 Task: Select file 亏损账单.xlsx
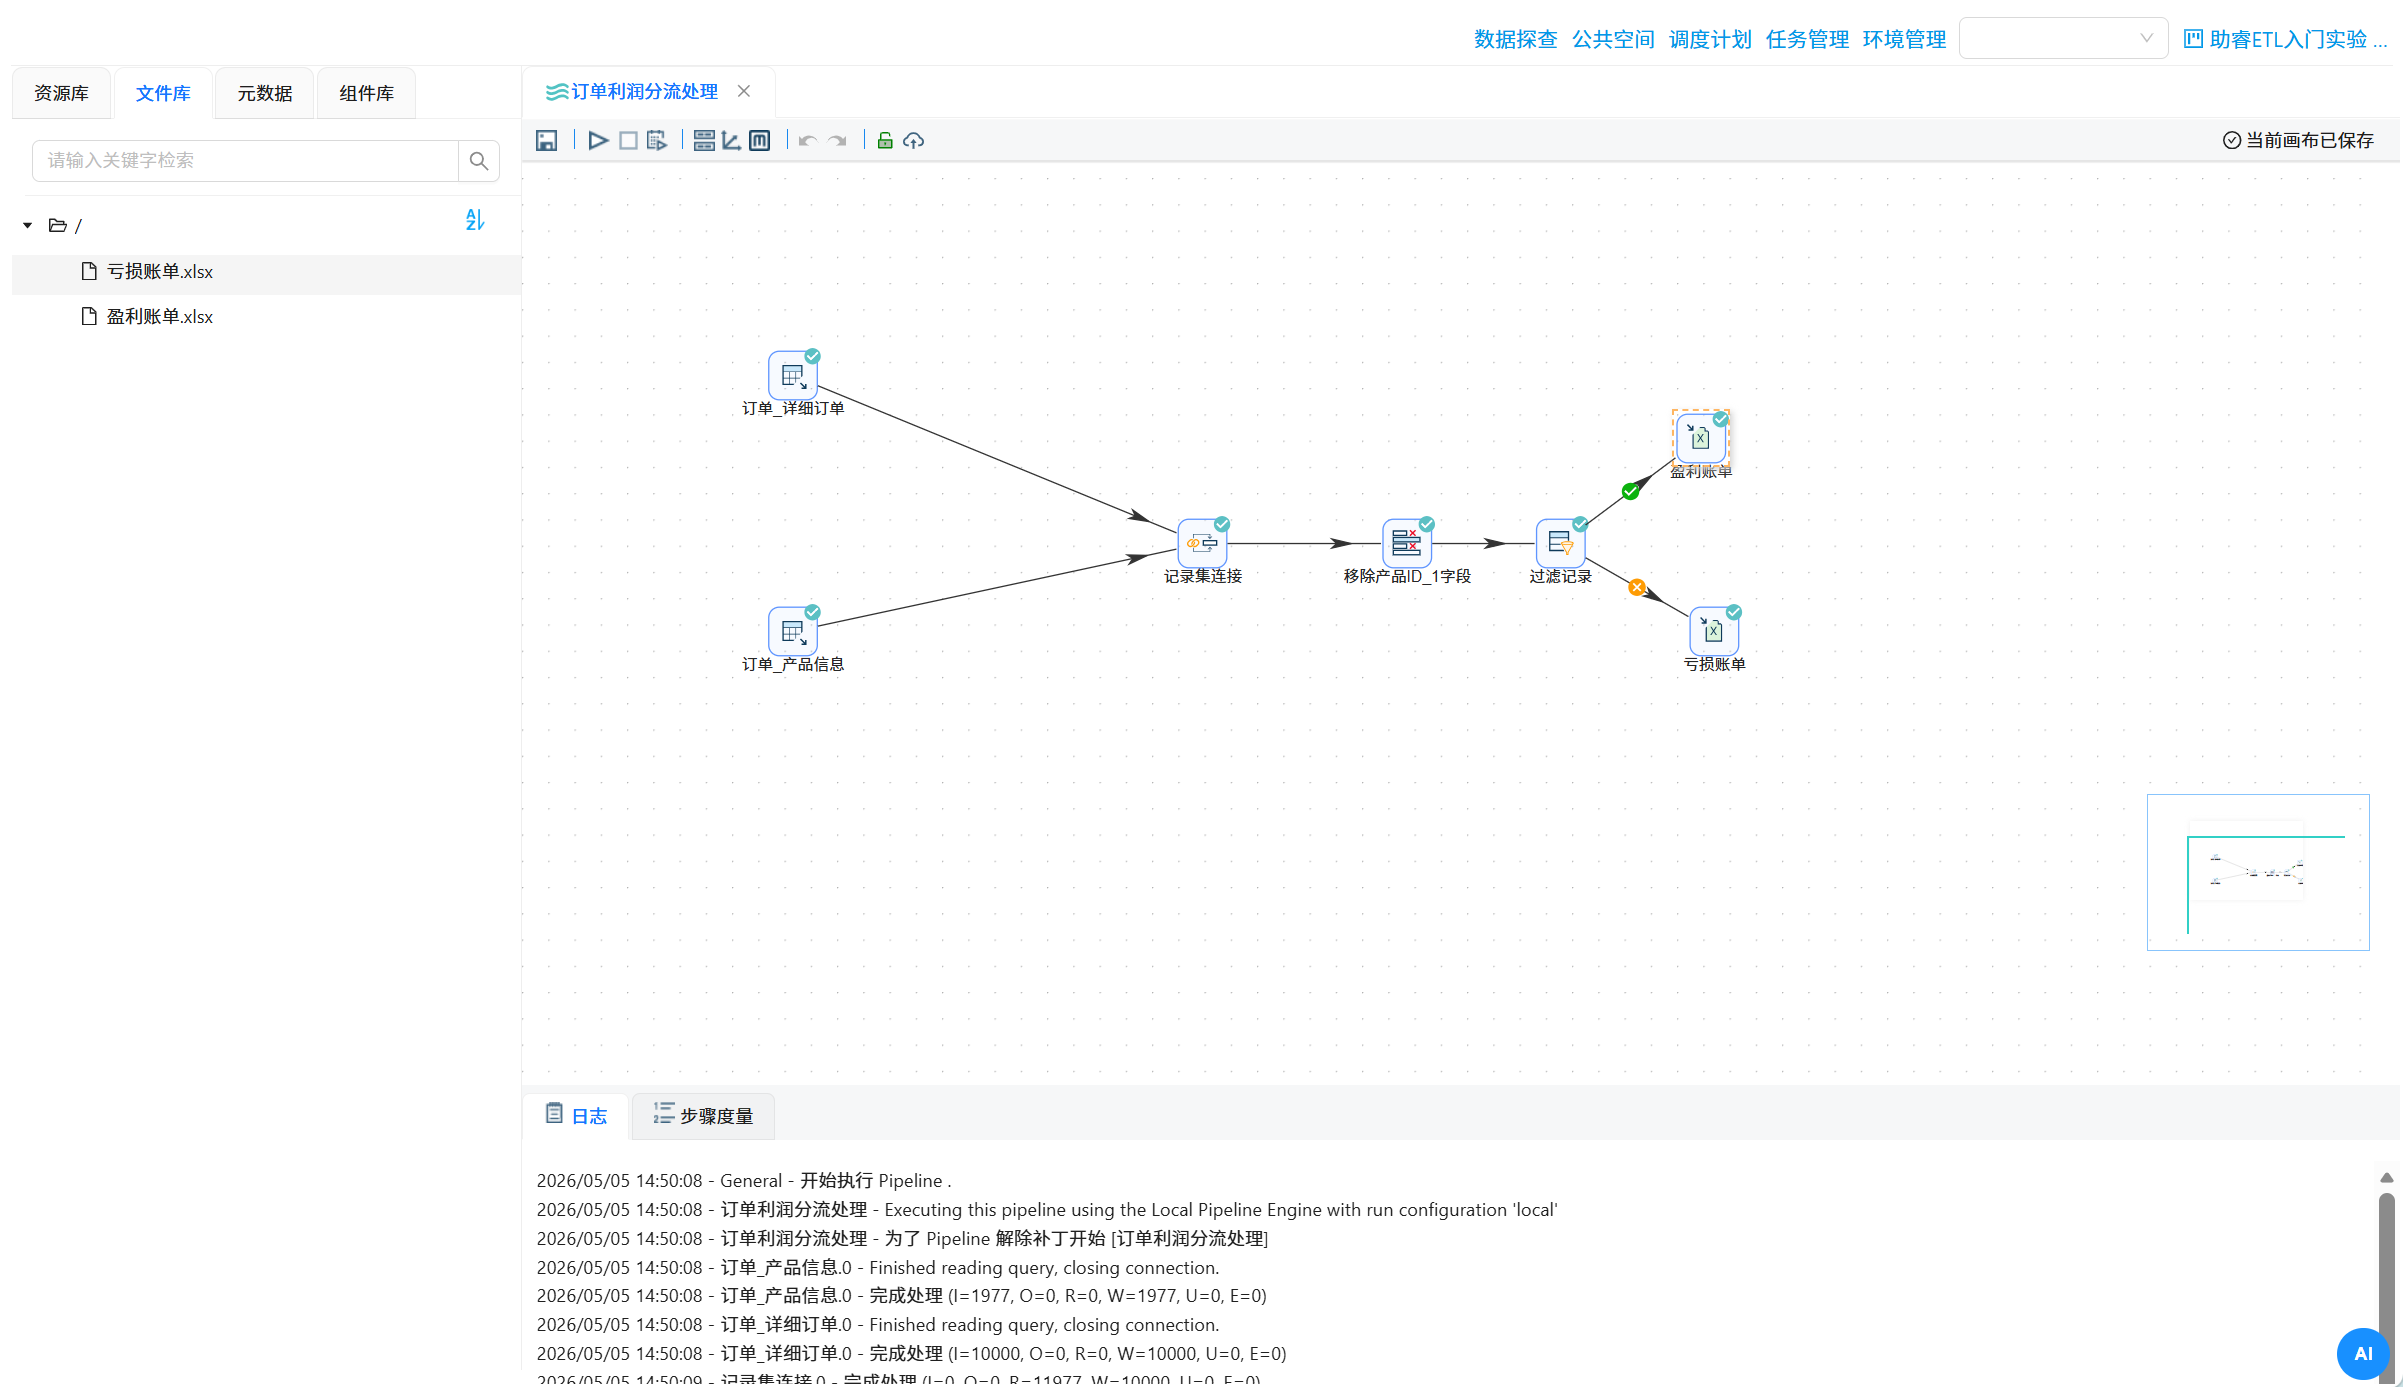(266, 272)
